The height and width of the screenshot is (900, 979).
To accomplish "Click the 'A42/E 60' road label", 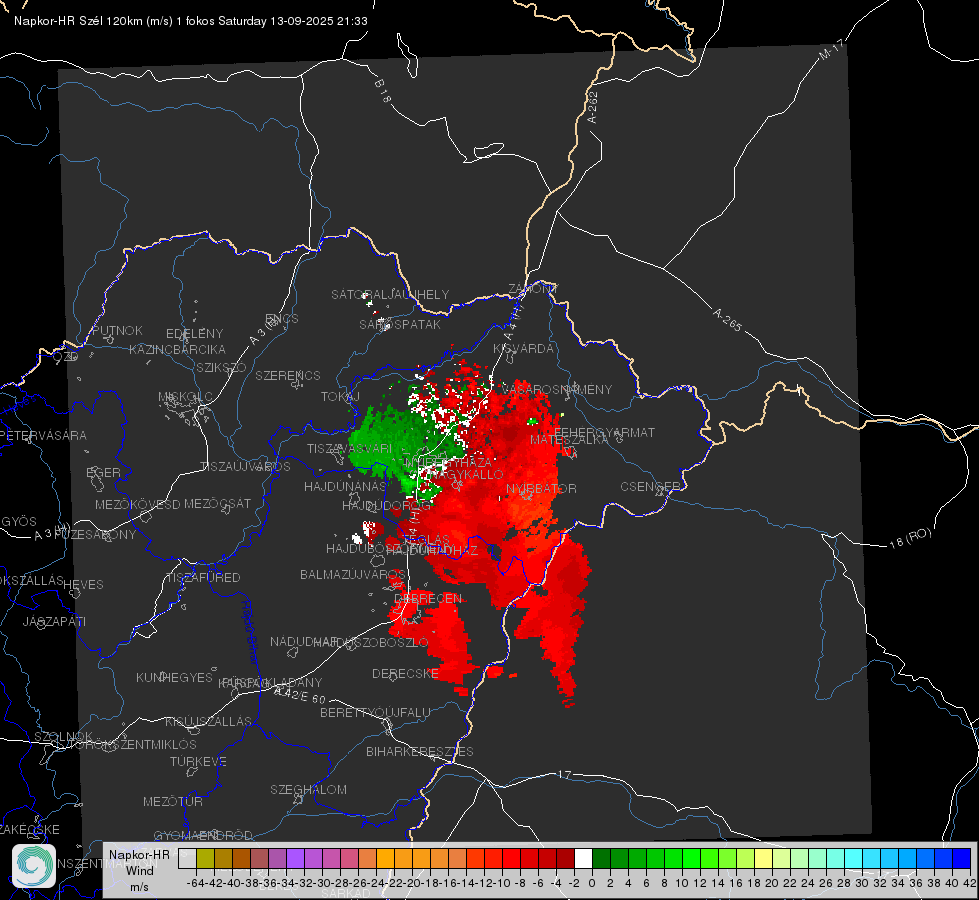I will [300, 695].
